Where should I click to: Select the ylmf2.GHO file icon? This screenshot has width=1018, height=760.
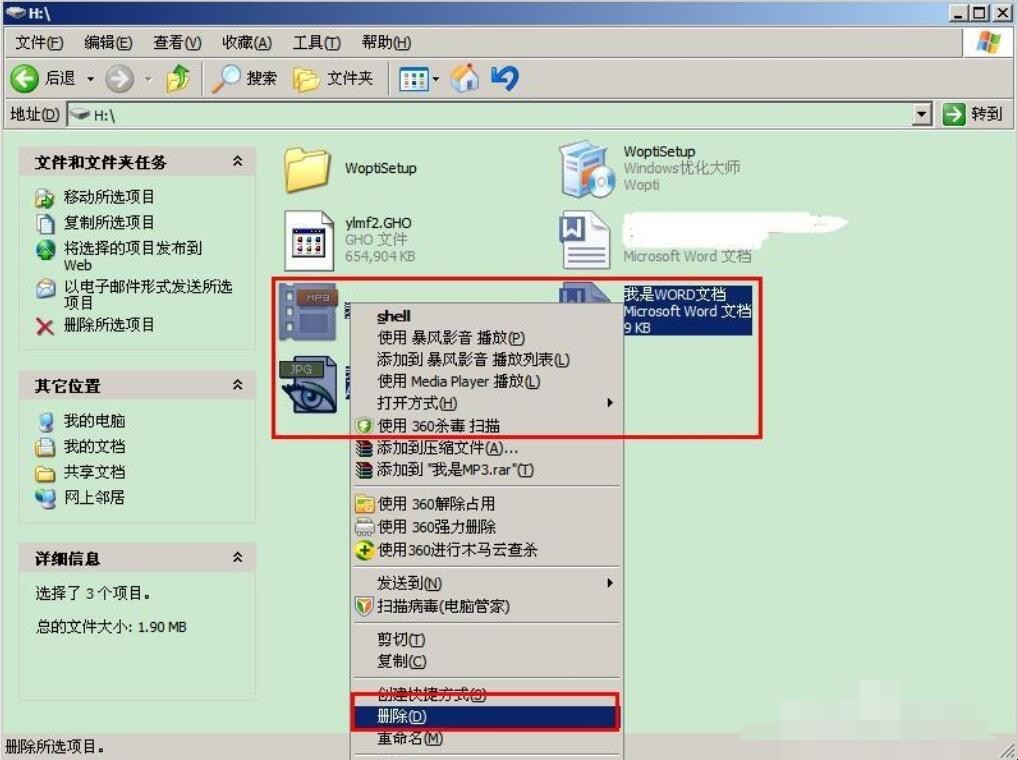[308, 241]
